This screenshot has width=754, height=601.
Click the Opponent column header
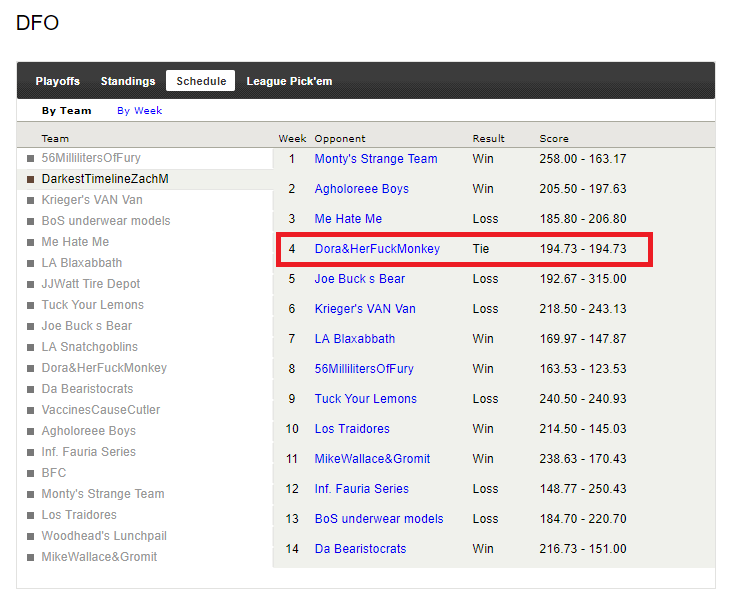[x=339, y=138]
